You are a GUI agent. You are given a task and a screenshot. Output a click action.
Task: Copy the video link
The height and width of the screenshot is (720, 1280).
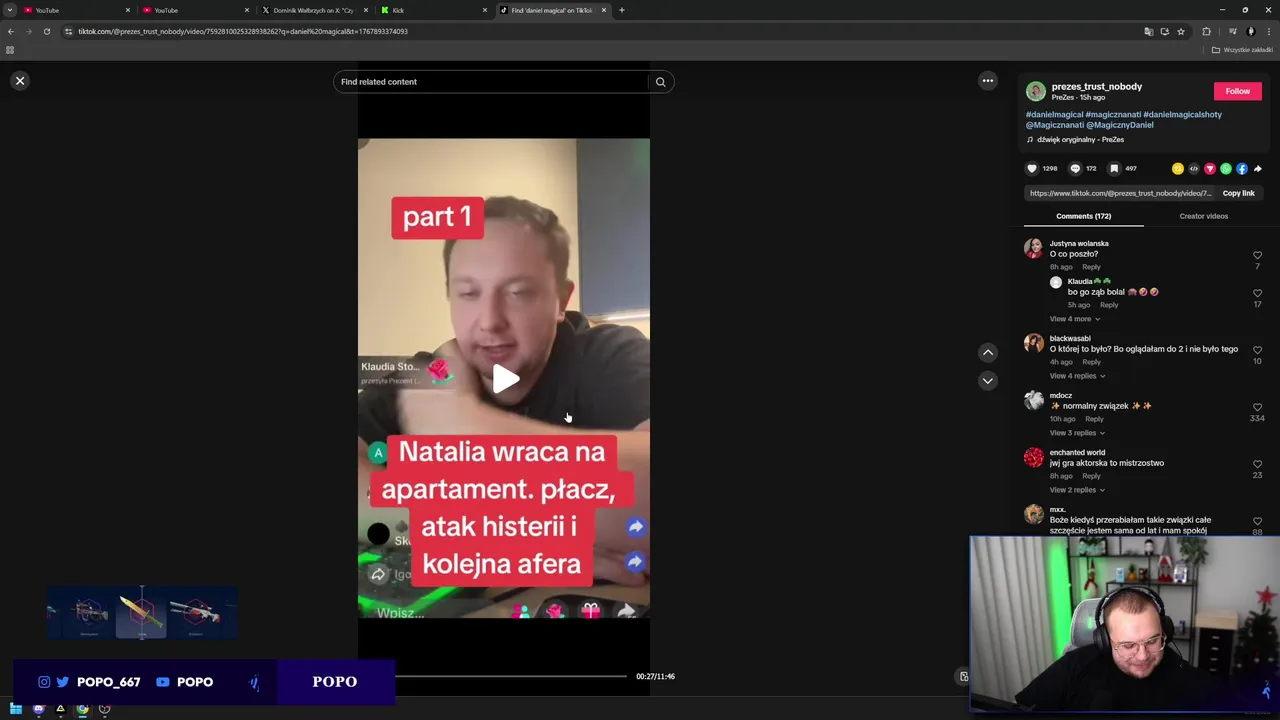(1238, 193)
